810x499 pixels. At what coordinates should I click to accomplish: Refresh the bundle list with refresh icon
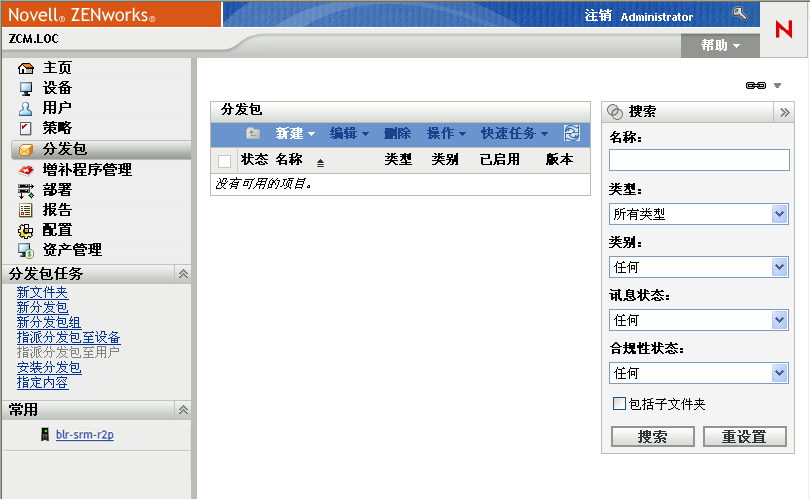[x=572, y=133]
